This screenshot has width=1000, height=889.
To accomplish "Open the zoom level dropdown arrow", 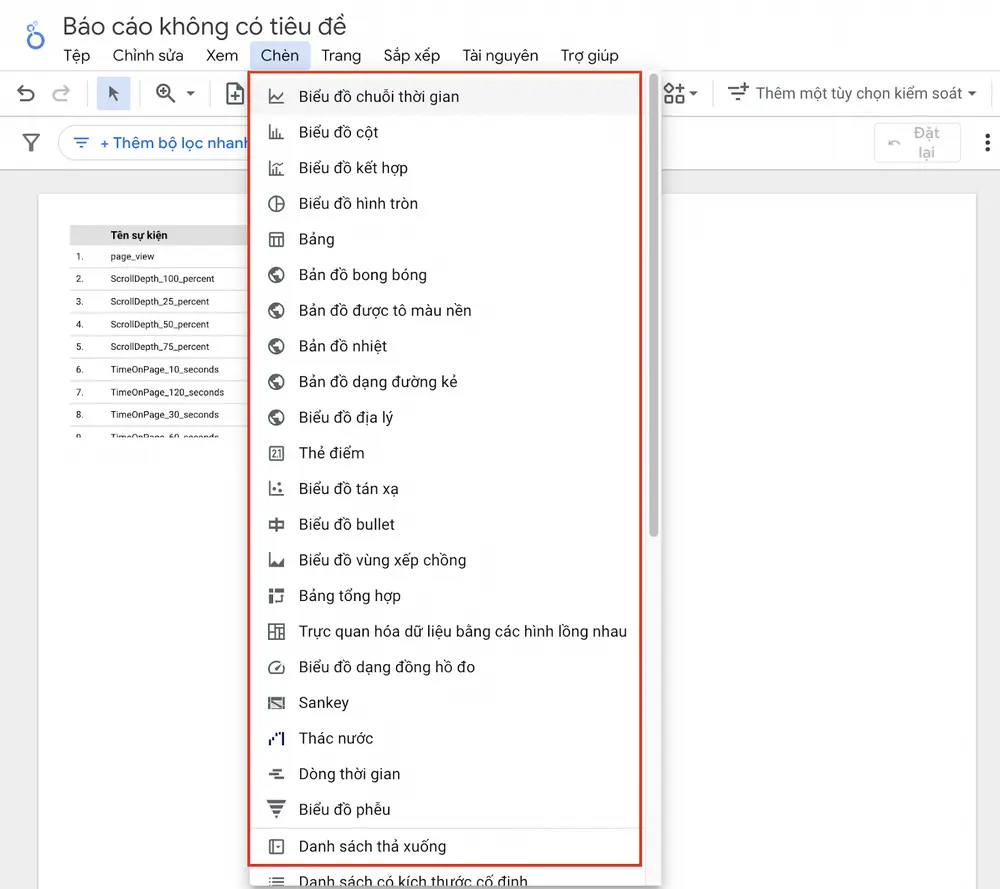I will click(191, 93).
